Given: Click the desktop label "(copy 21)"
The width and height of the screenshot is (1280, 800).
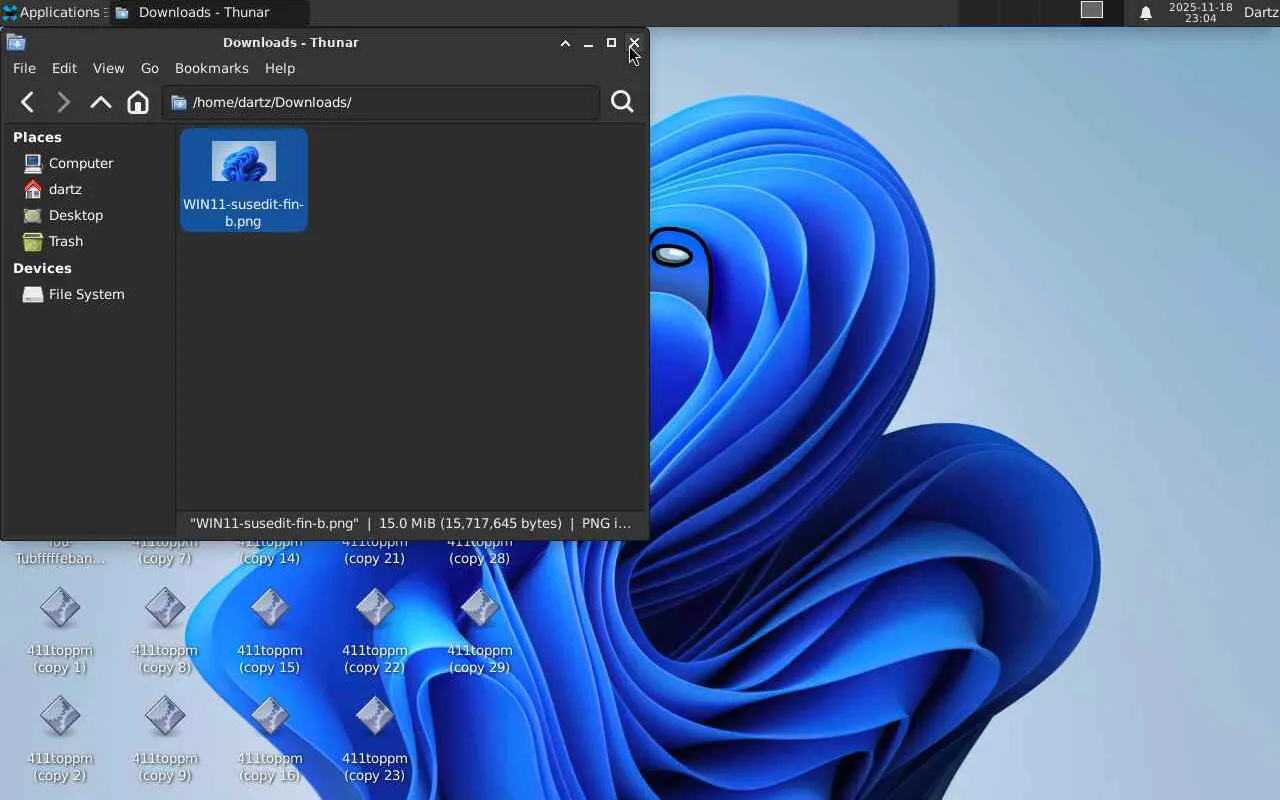Looking at the screenshot, I should coord(375,558).
